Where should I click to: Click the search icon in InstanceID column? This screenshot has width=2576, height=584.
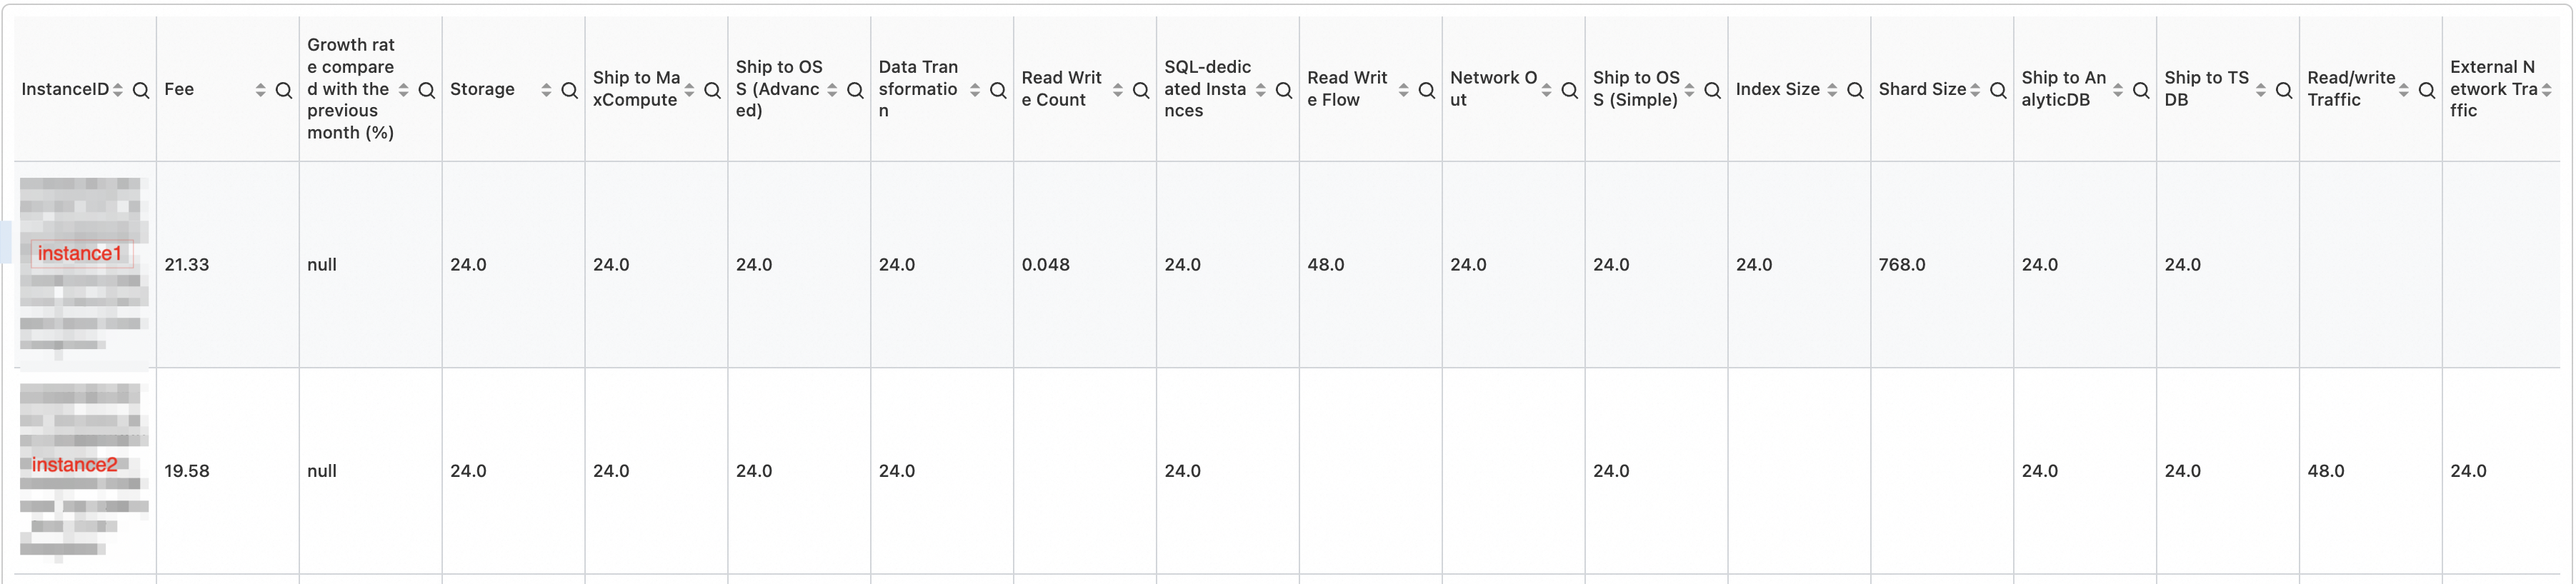pos(141,90)
